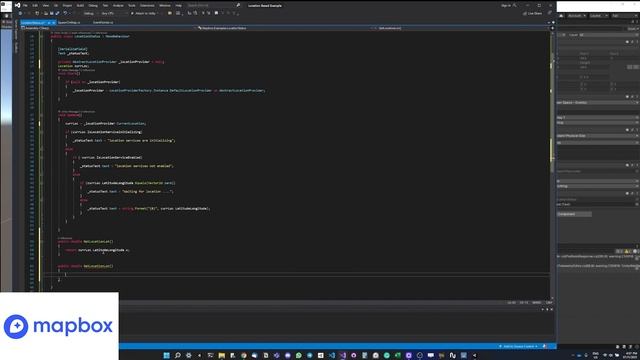Screen dimensions: 640x360
Task: Open the View menu
Action: point(46,6)
